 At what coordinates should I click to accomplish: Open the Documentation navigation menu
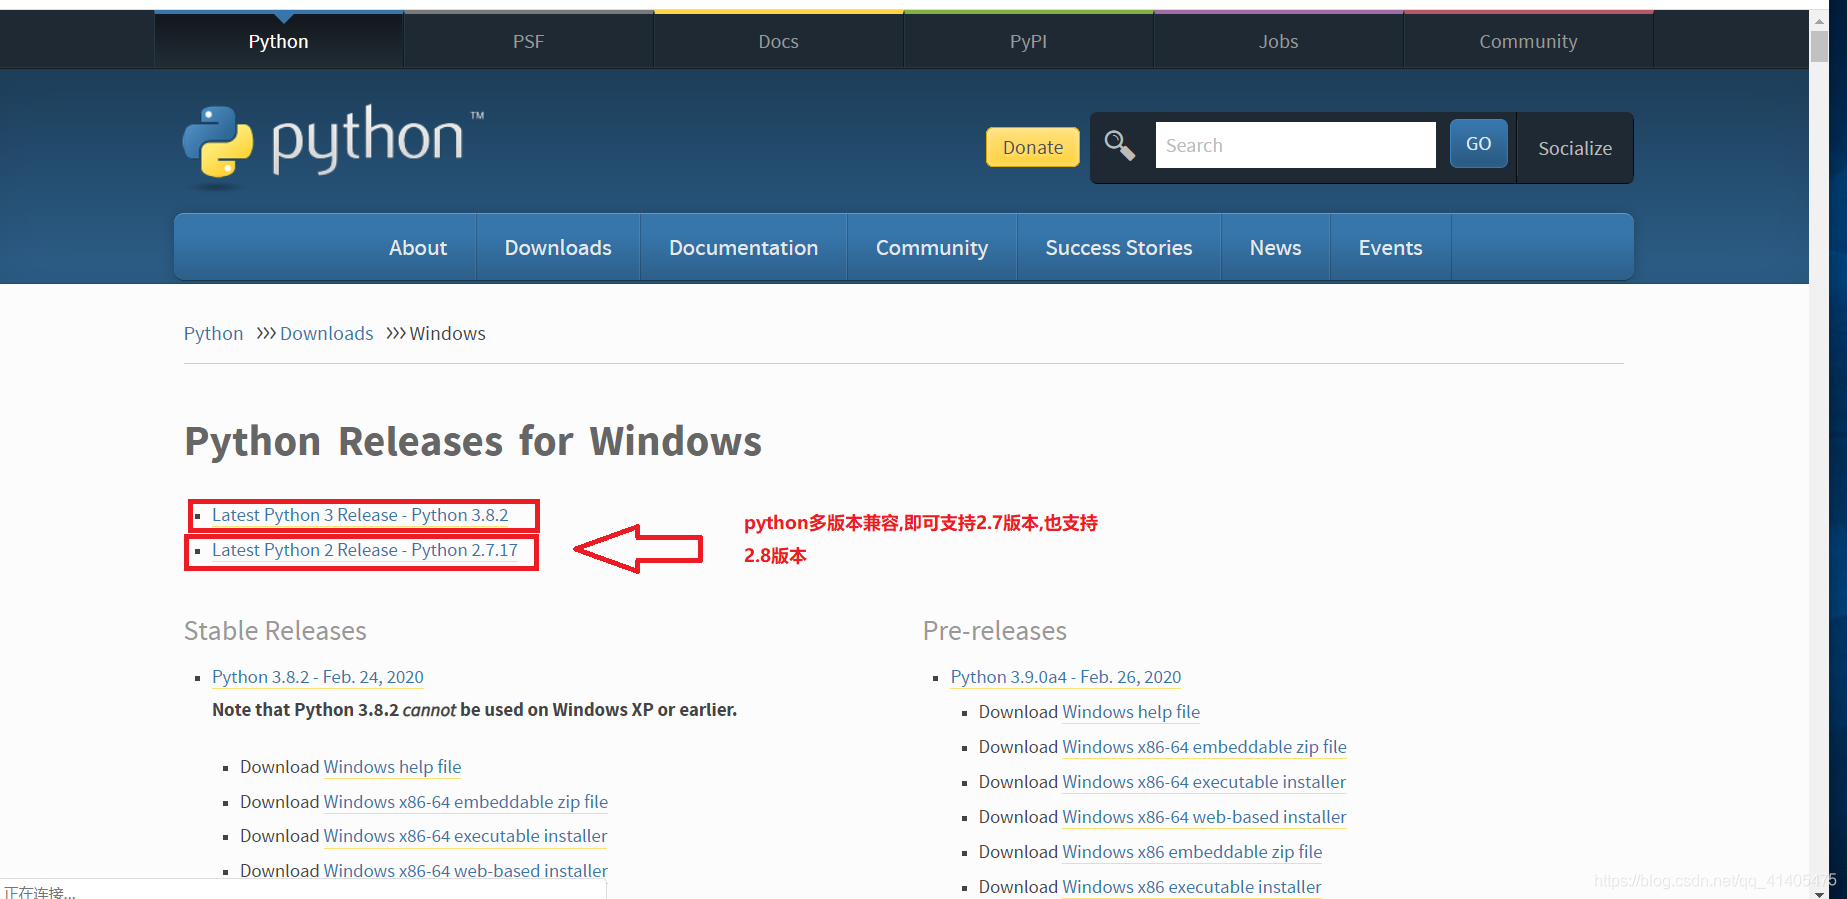(743, 247)
